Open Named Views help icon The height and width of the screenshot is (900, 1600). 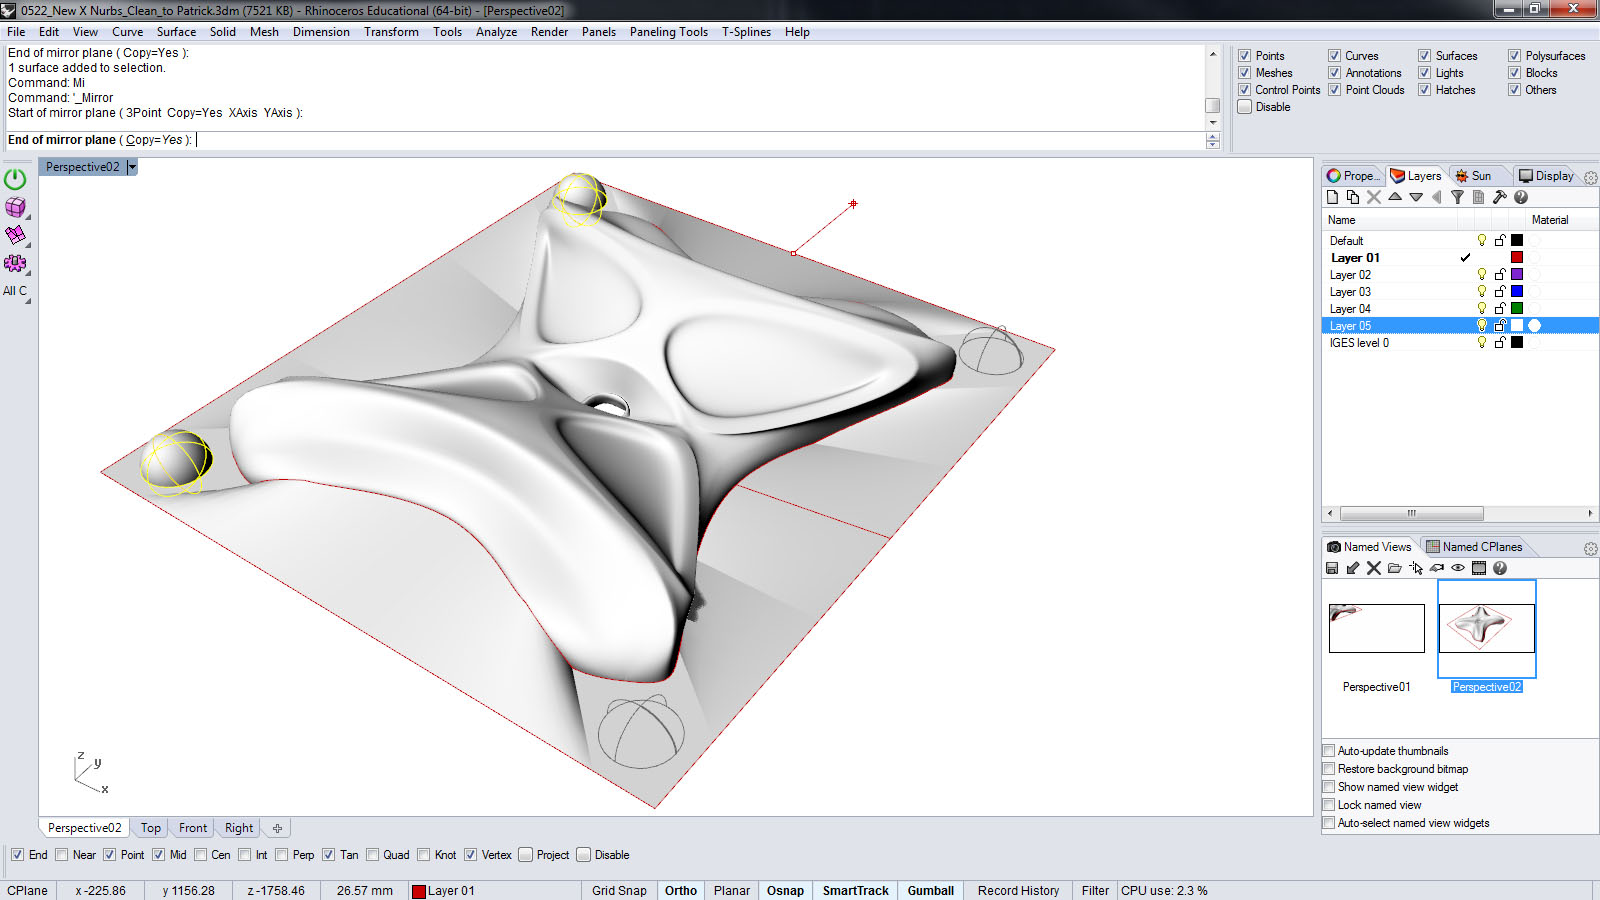(1500, 568)
